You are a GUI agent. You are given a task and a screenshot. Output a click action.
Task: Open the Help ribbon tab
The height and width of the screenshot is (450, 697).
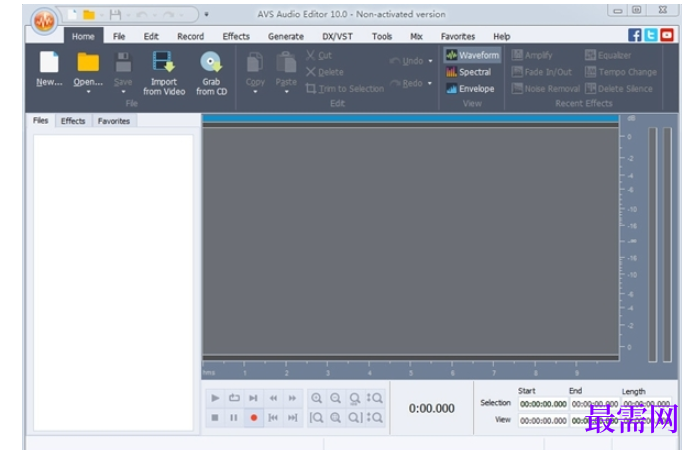(x=501, y=36)
